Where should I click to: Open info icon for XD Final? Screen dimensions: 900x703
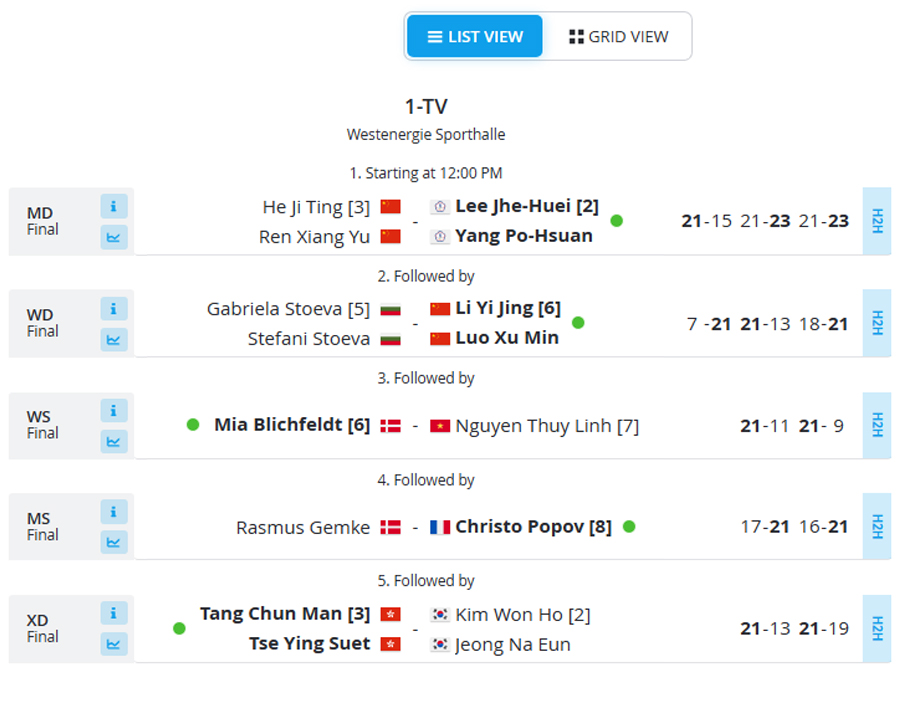pos(114,613)
